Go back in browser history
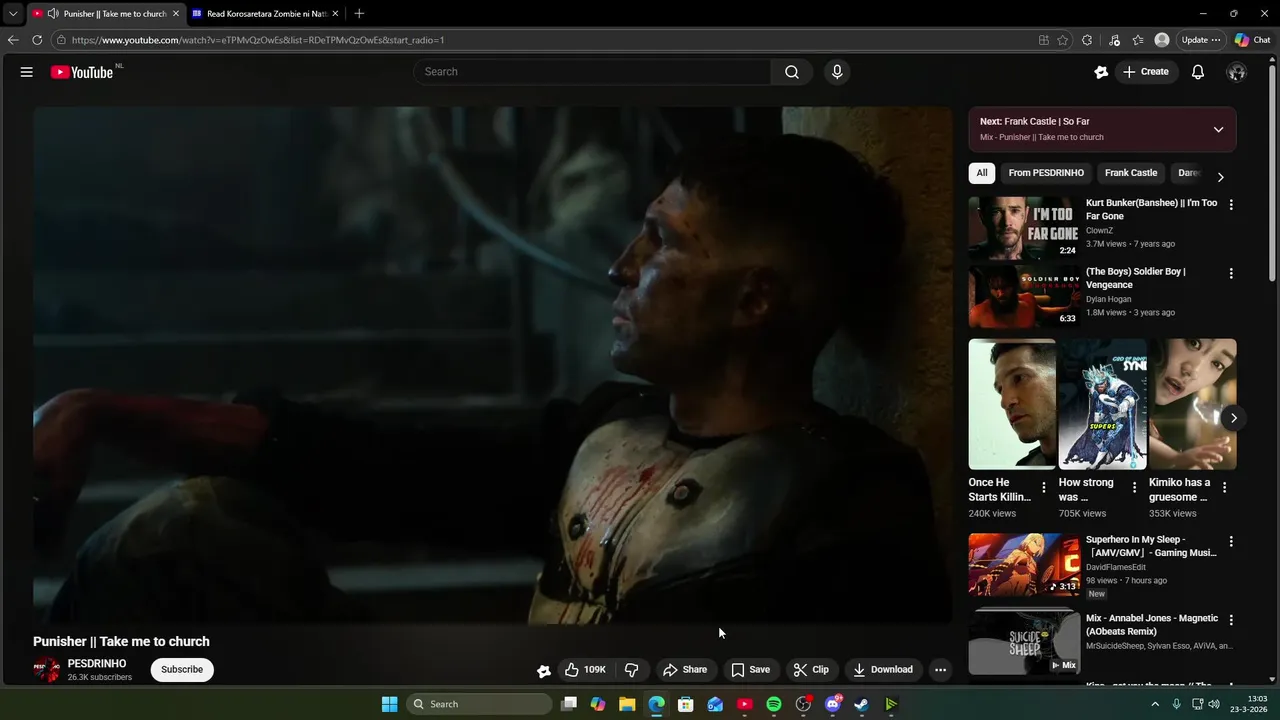Image resolution: width=1280 pixels, height=720 pixels. pos(13,40)
